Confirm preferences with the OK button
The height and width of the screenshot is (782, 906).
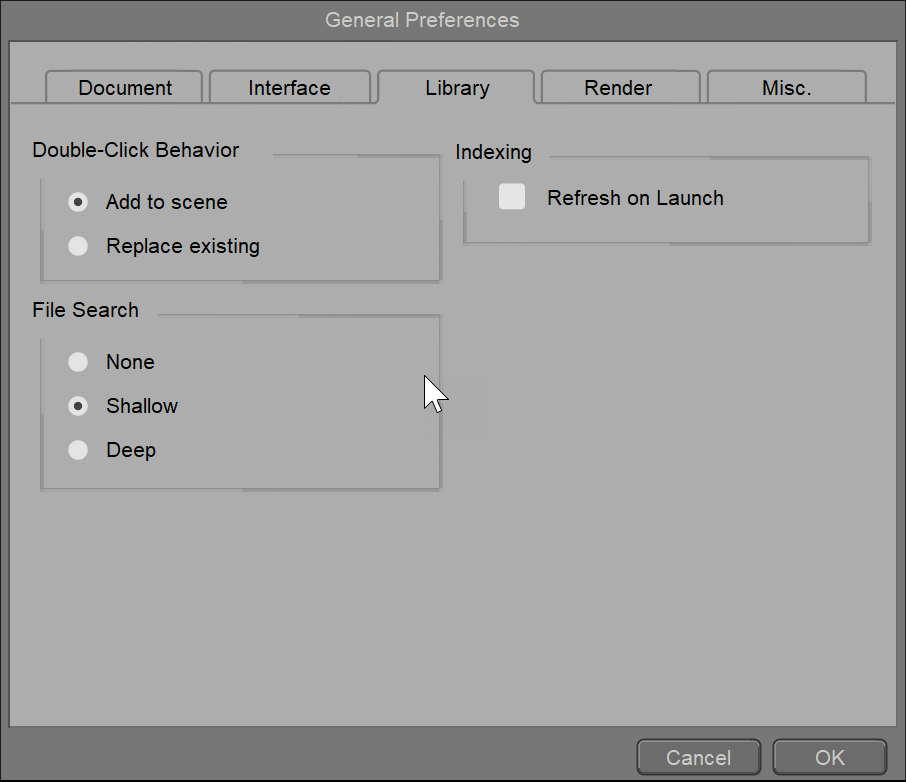click(829, 757)
